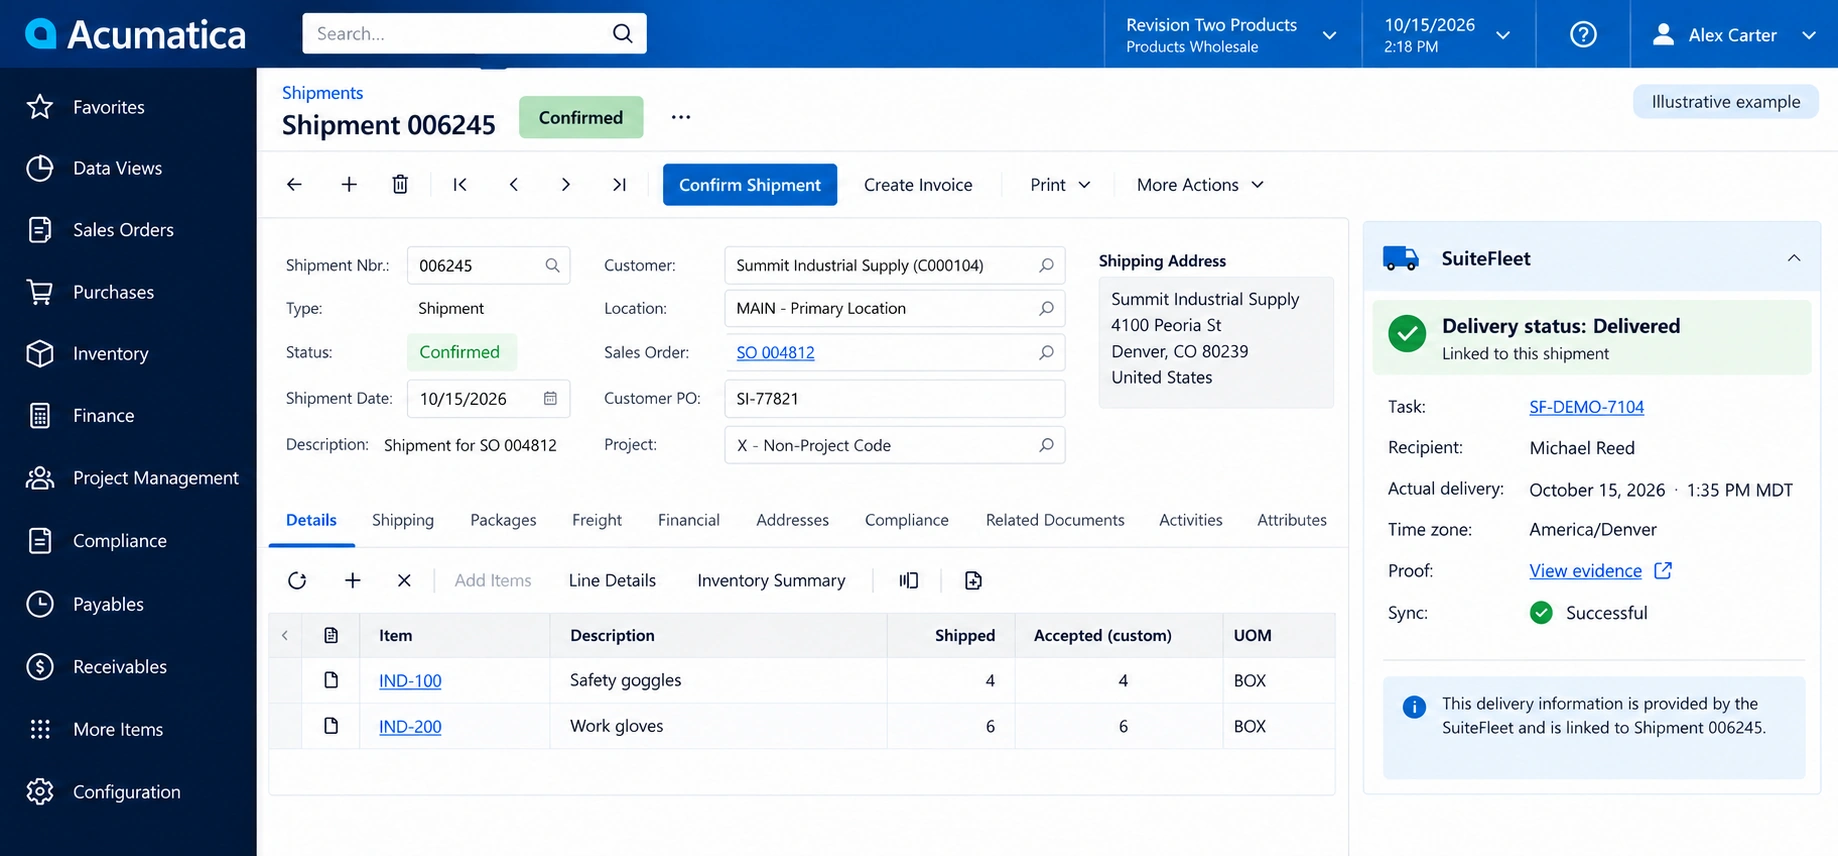
Task: Open sales order SO 004812 link
Action: 775,352
